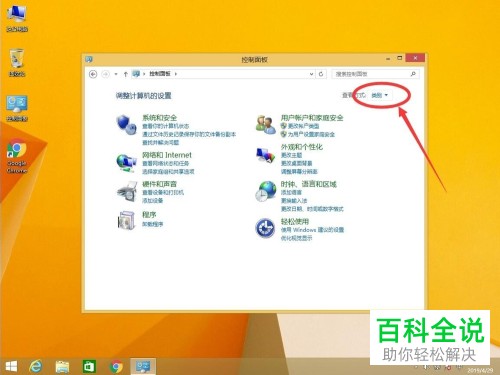Image resolution: width=500 pixels, height=375 pixels.
Task: Open the 硬件和声音 heading link
Action: click(x=159, y=184)
